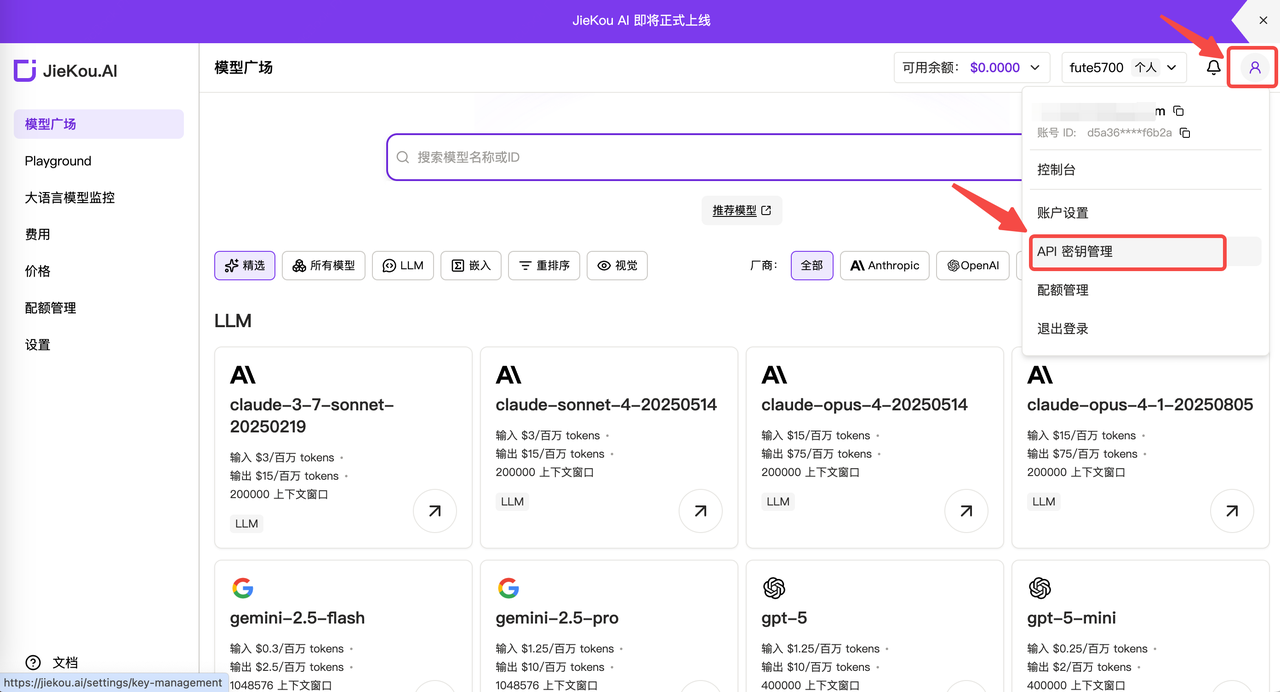The image size is (1280, 692).
Task: Filter vendor by Anthropic
Action: click(885, 265)
